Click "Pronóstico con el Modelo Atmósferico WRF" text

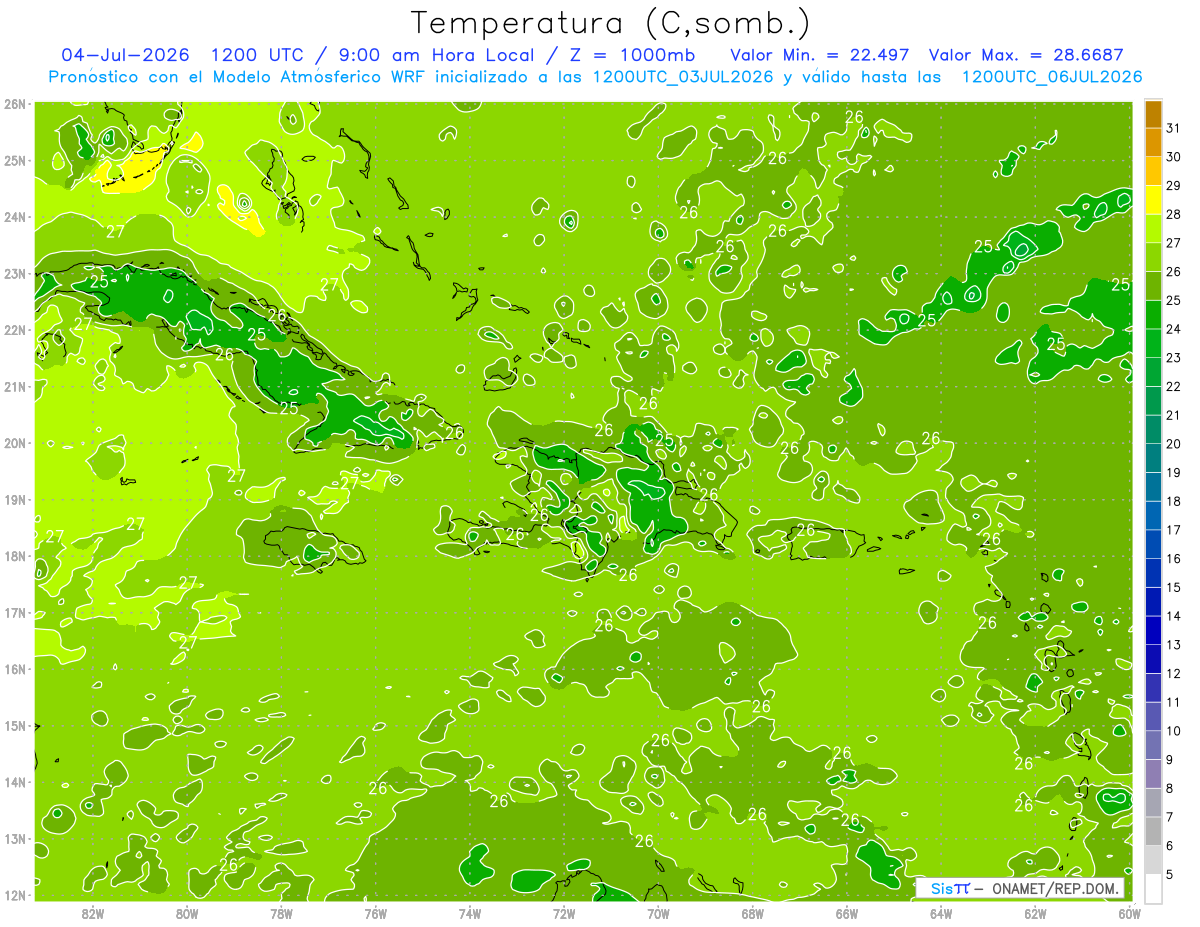click(238, 77)
